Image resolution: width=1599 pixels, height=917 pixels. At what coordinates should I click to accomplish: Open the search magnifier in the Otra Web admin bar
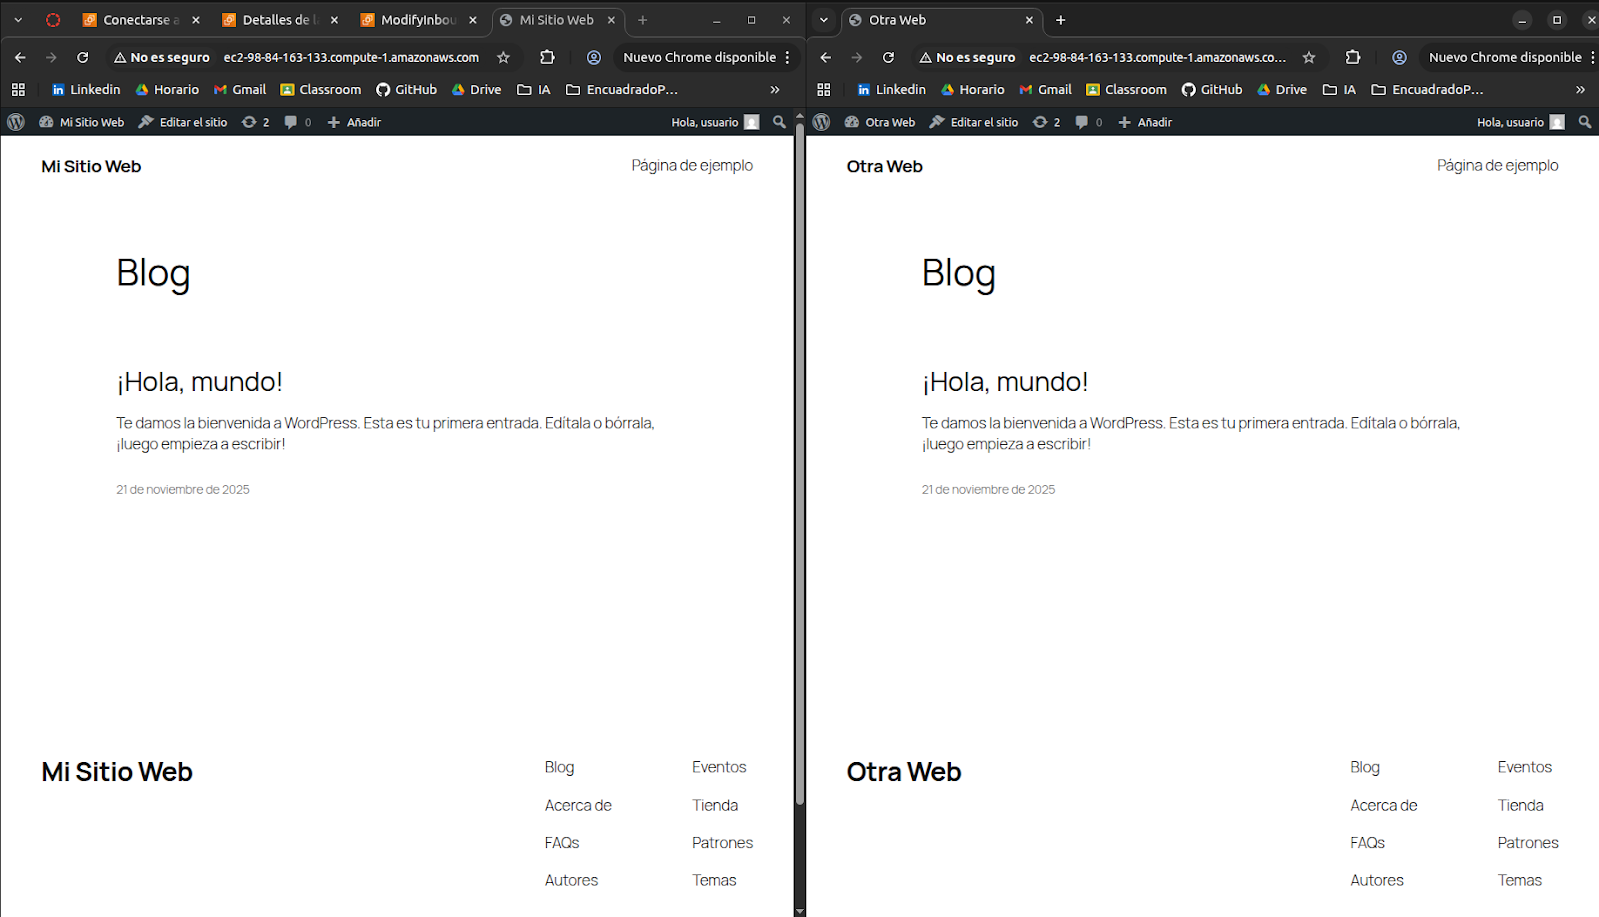tap(1584, 122)
